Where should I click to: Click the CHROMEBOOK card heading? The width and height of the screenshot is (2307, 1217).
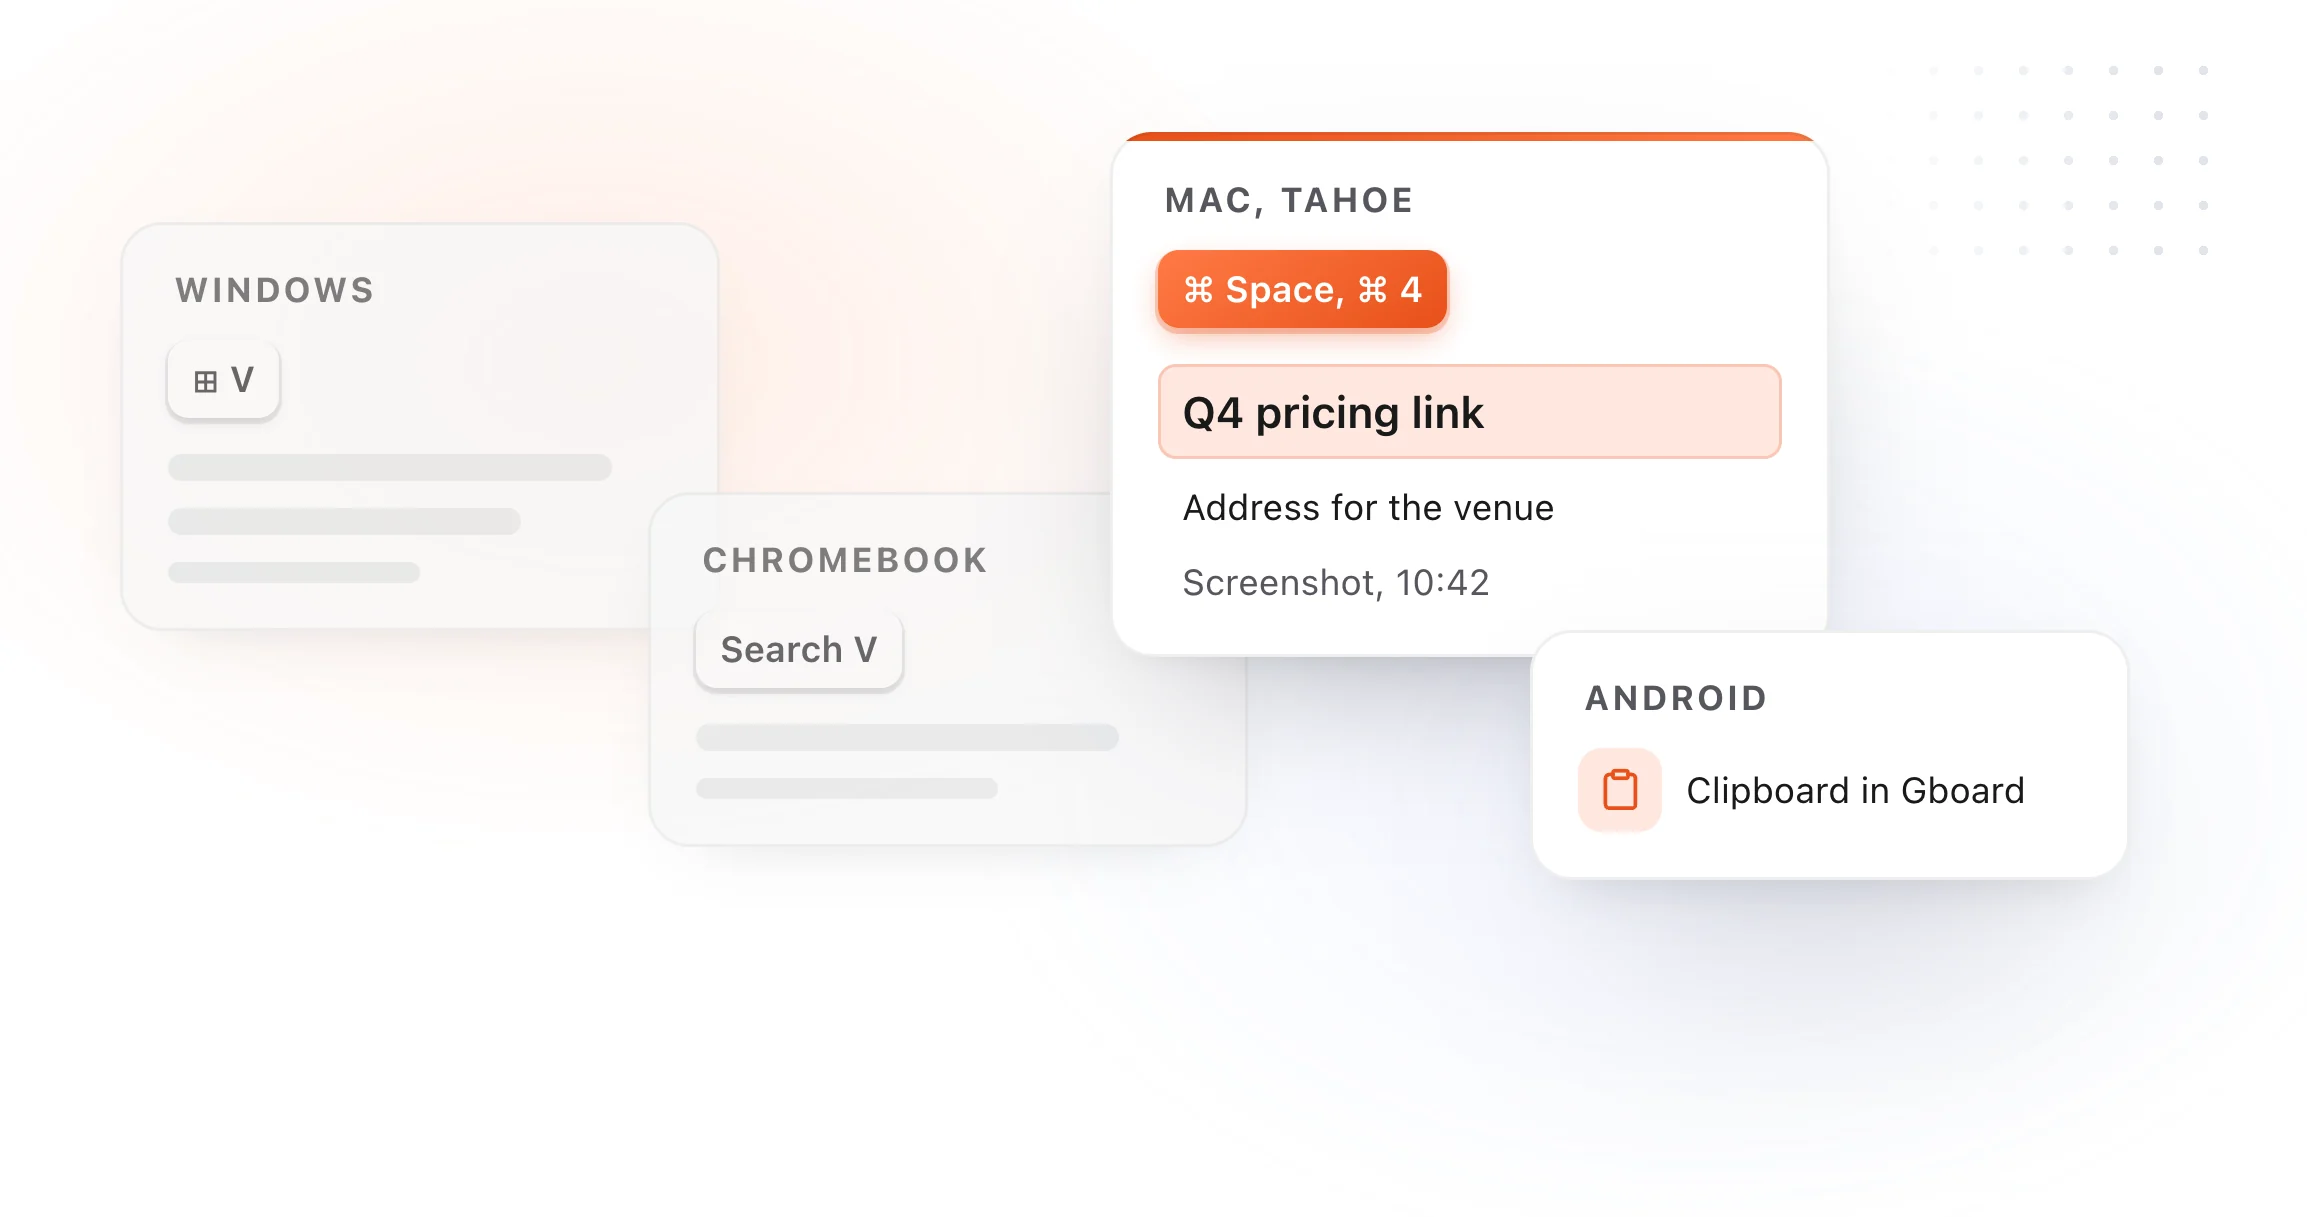pos(845,561)
